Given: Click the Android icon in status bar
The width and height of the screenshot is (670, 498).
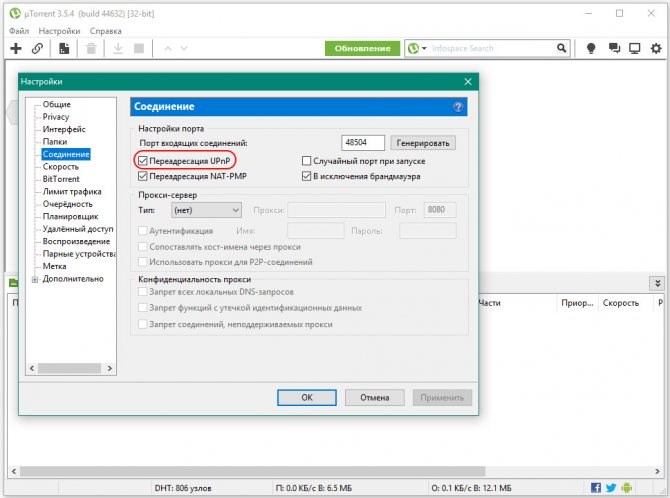Looking at the screenshot, I should [x=627, y=487].
